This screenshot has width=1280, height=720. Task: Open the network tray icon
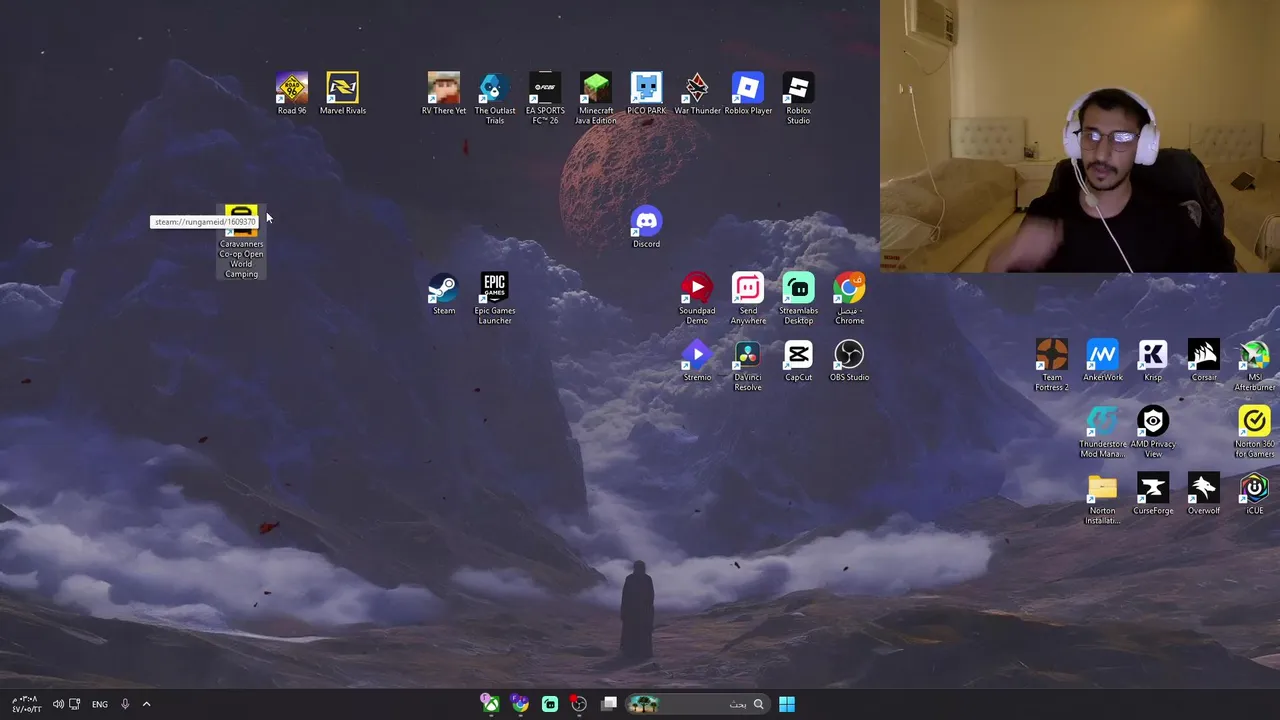[x=74, y=704]
